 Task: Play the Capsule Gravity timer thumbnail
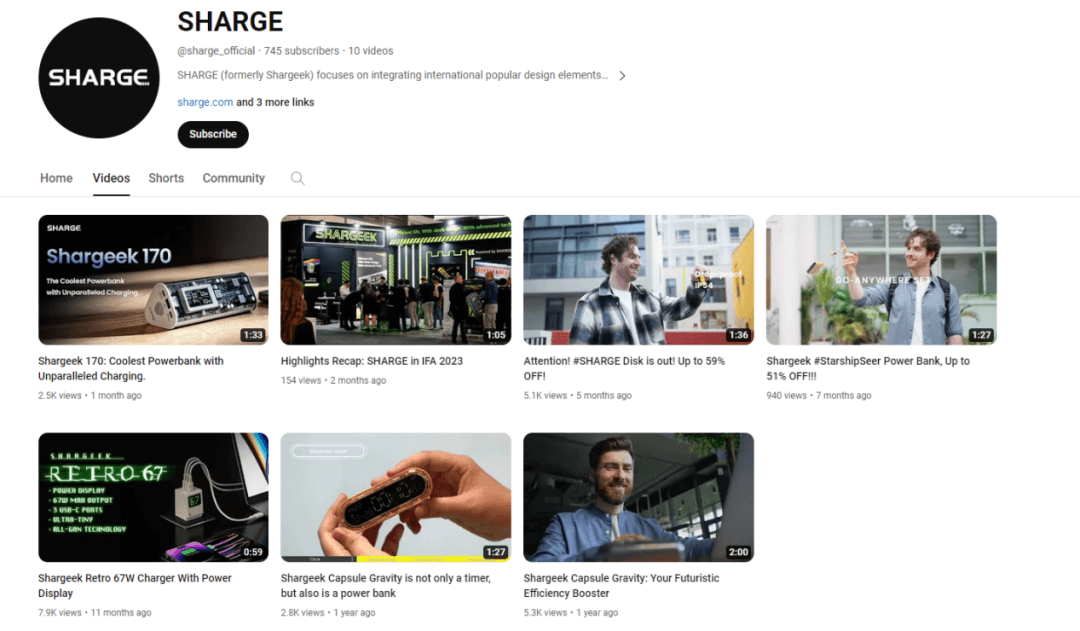pos(396,497)
